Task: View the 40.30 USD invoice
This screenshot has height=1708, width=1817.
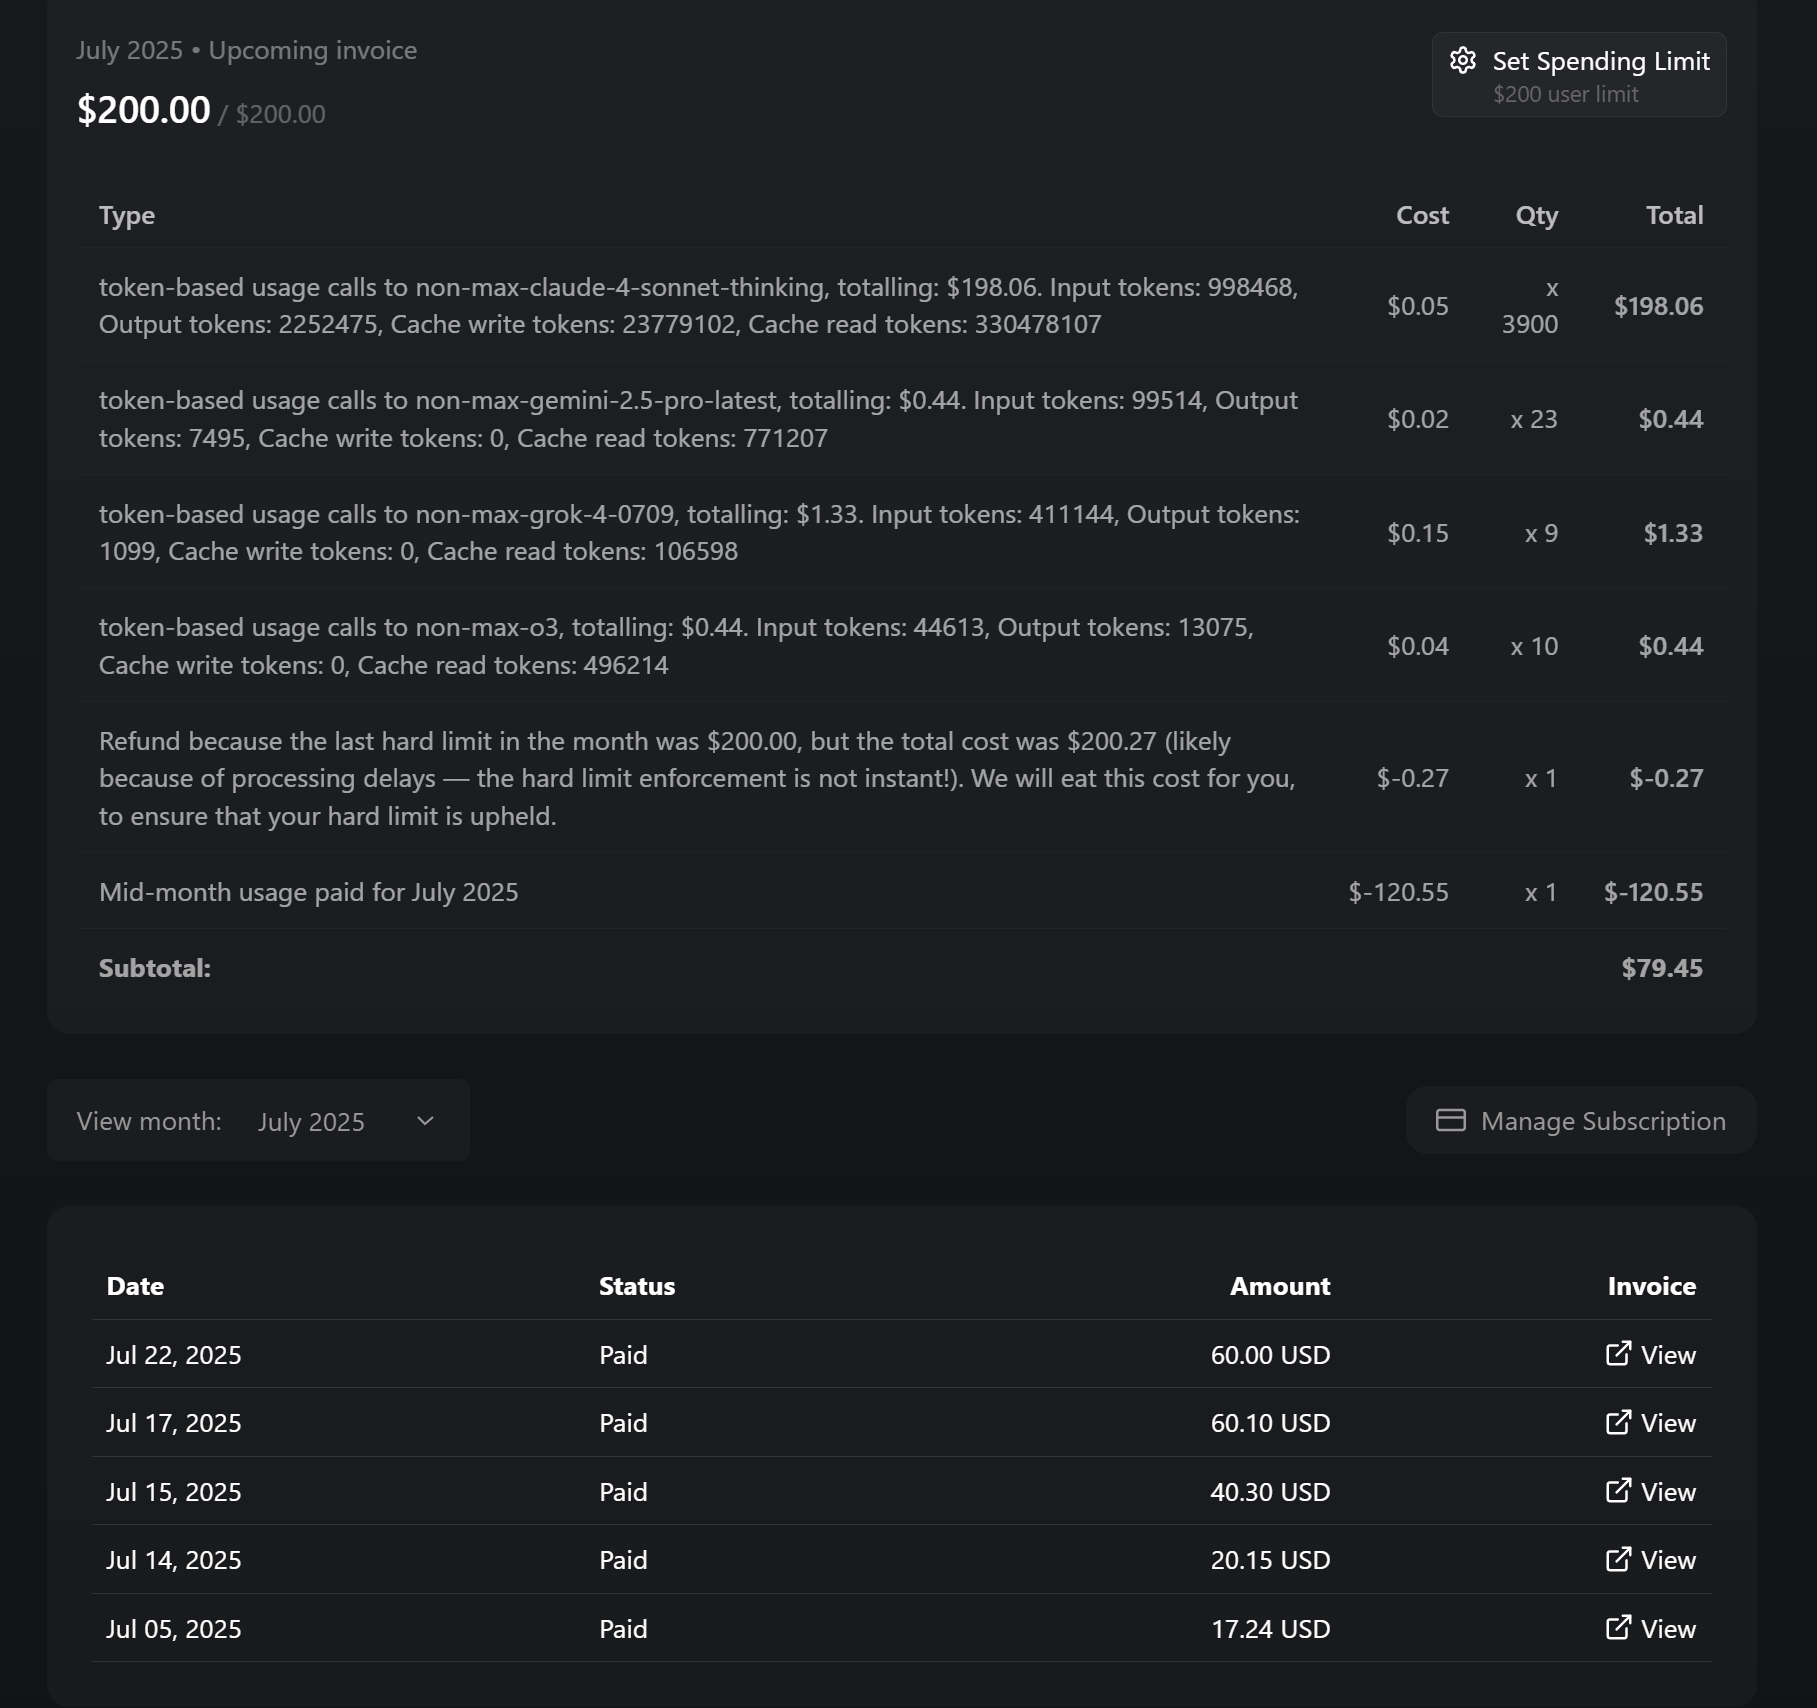Action: point(1668,1492)
